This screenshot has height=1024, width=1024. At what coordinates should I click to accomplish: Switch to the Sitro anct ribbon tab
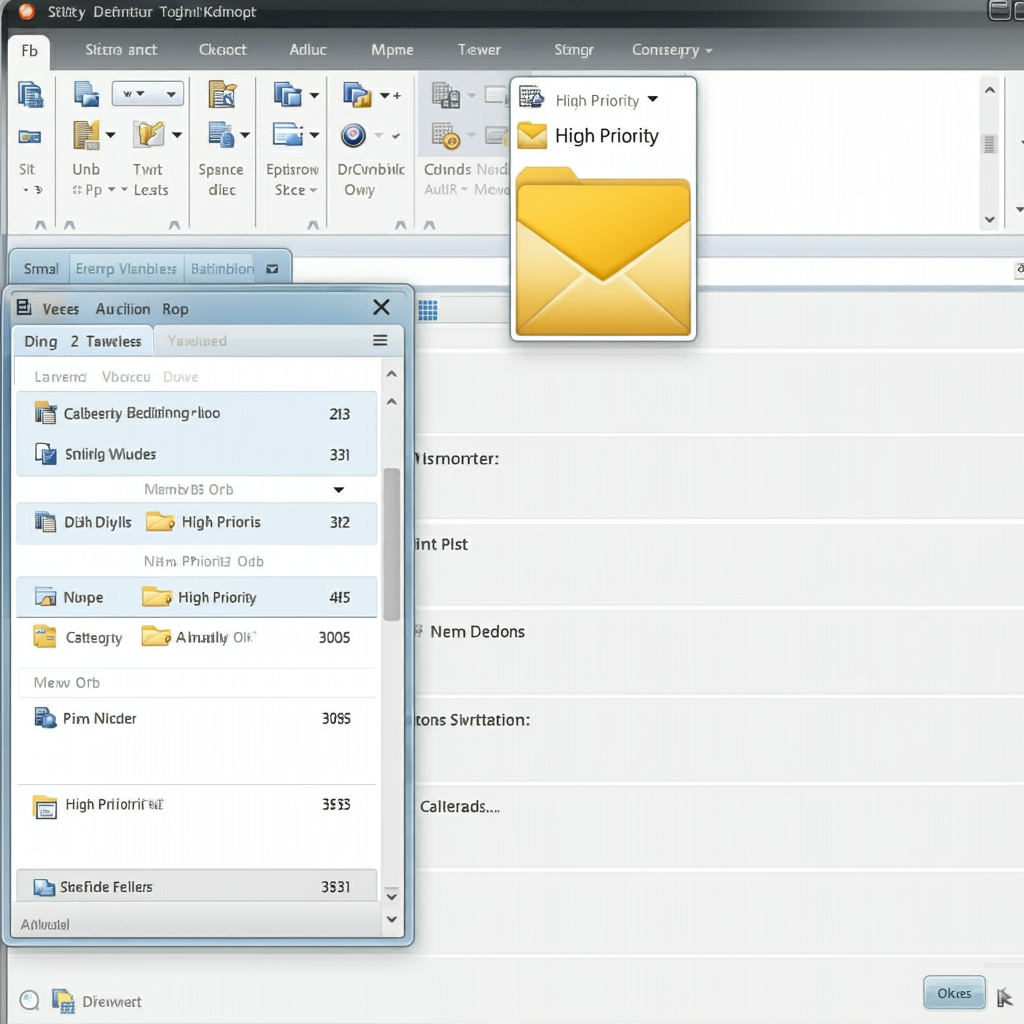(121, 50)
